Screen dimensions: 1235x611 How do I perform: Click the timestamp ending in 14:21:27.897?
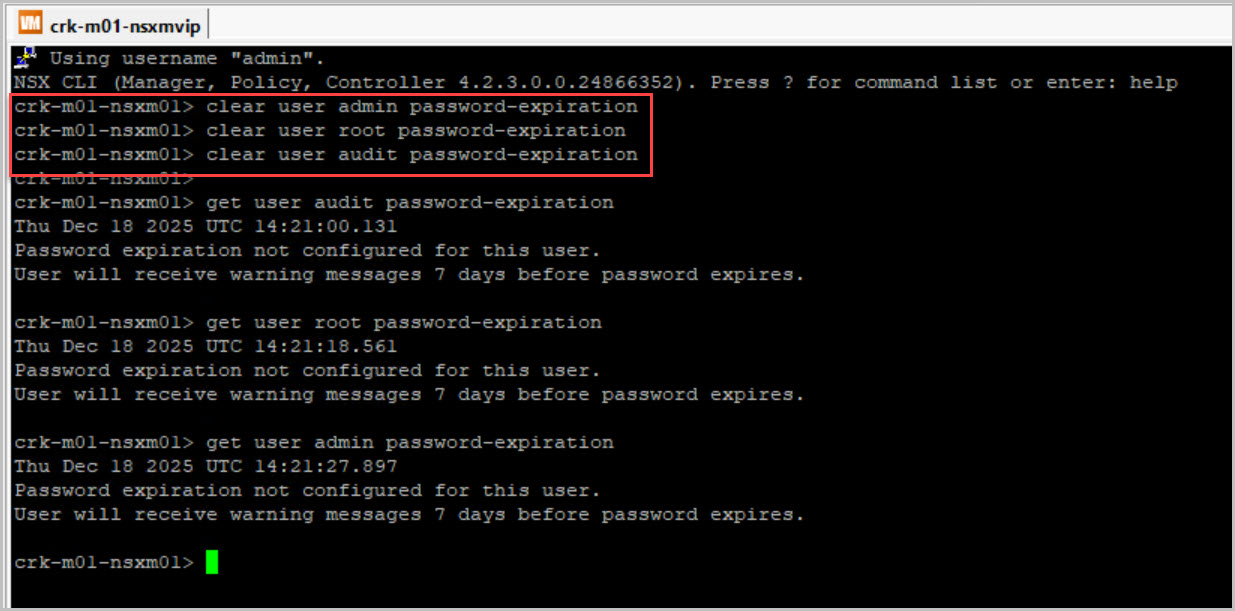click(x=205, y=466)
